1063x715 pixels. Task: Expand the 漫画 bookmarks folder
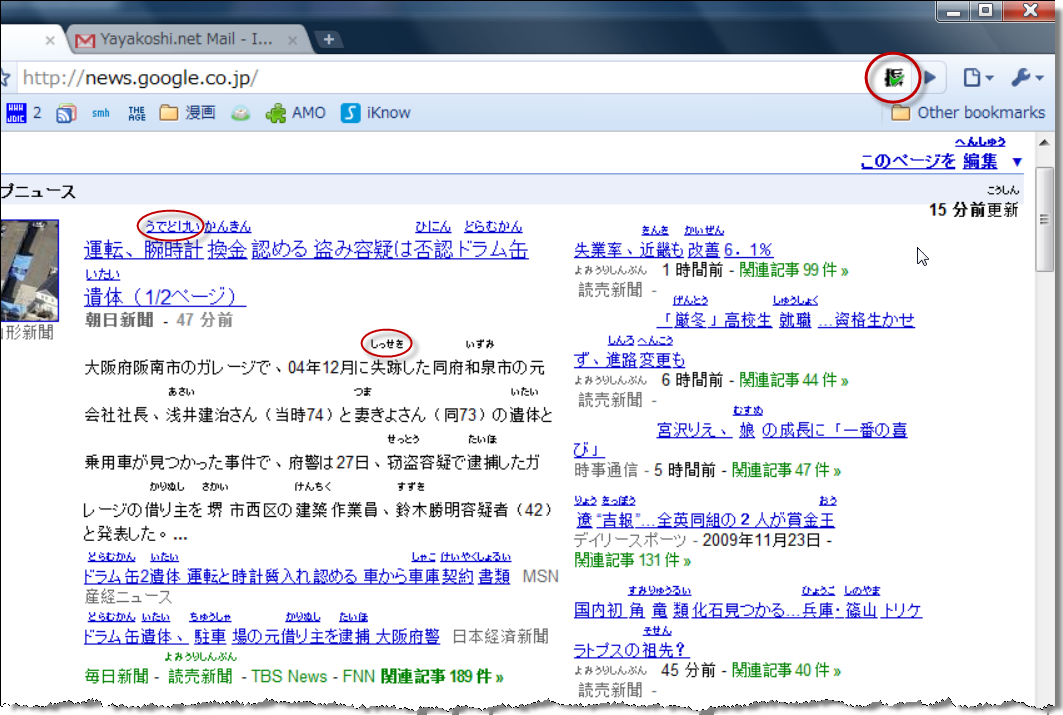click(188, 113)
